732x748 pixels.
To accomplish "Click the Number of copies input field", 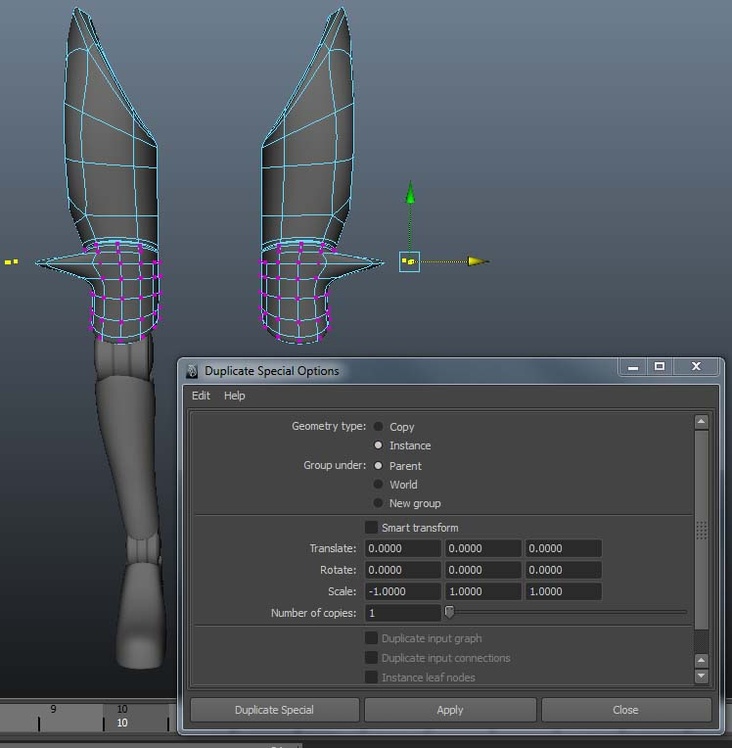I will click(x=402, y=613).
